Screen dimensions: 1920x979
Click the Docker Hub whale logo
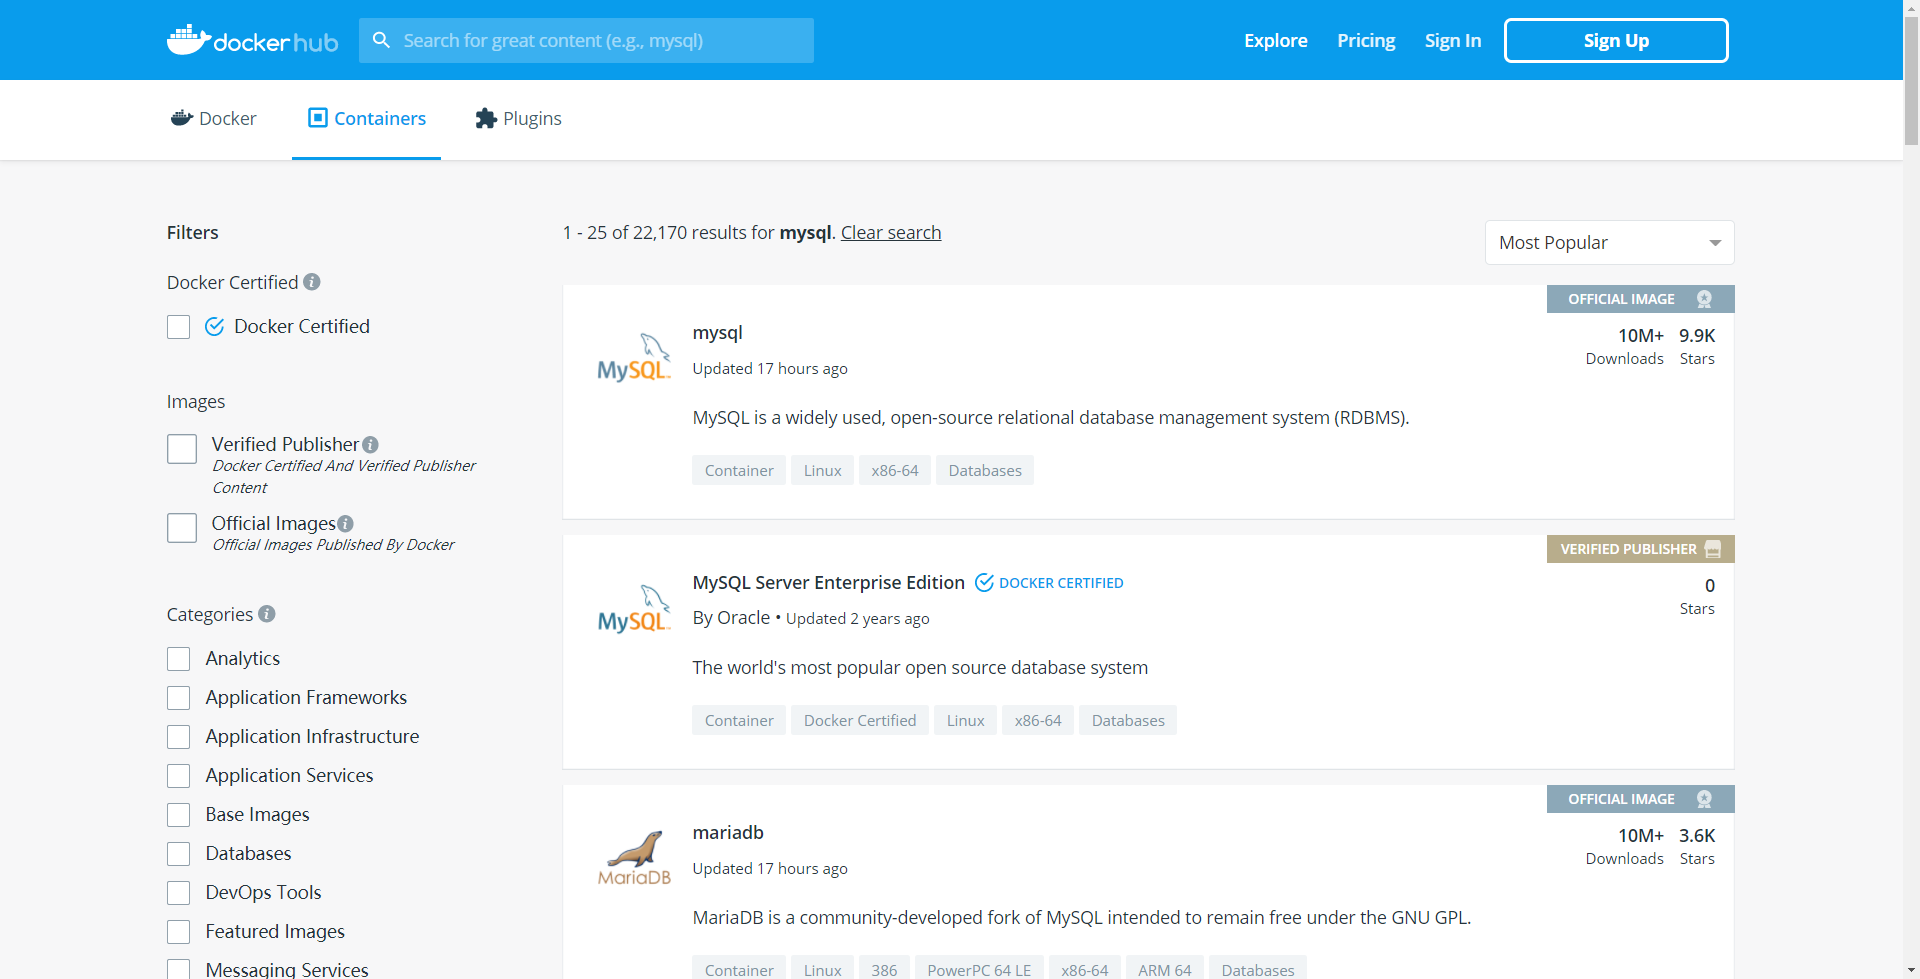(x=252, y=40)
